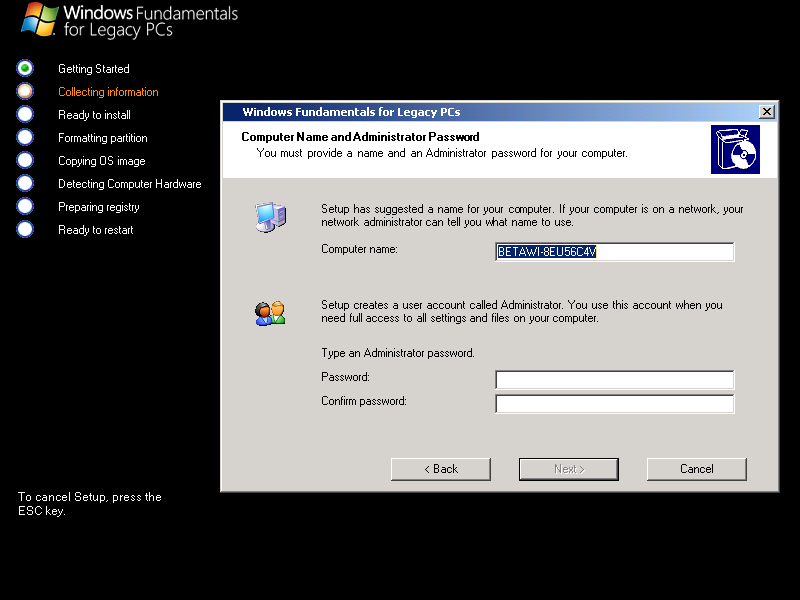Click the 'To cancel Setup' ESC hint
This screenshot has width=800, height=600.
pyautogui.click(x=90, y=504)
